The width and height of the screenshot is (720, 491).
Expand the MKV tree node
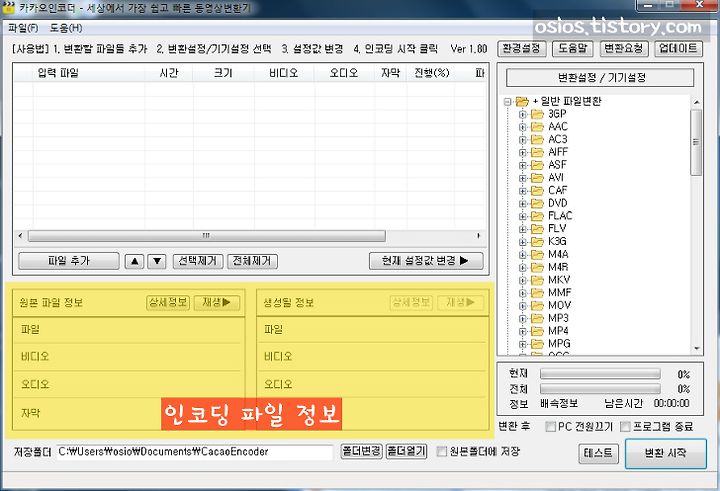523,280
